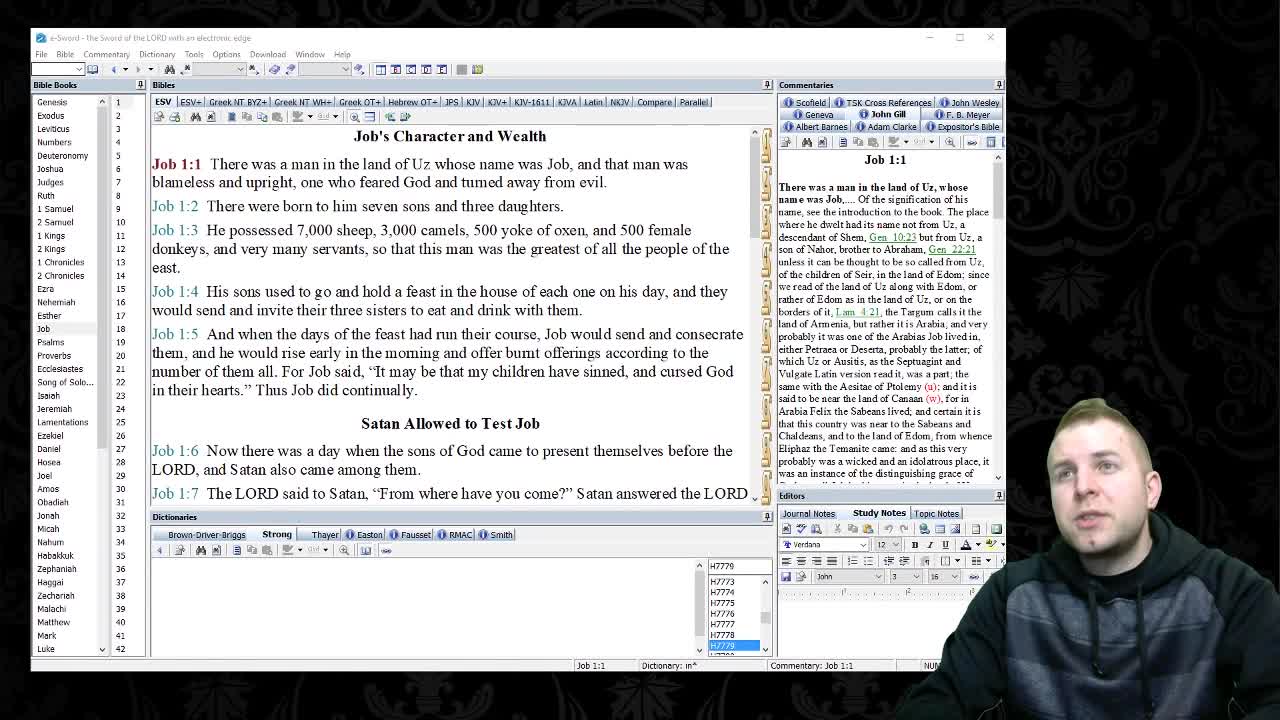The width and height of the screenshot is (1280, 720).
Task: Click the Job 1:3 verse reference
Action: click(x=175, y=230)
